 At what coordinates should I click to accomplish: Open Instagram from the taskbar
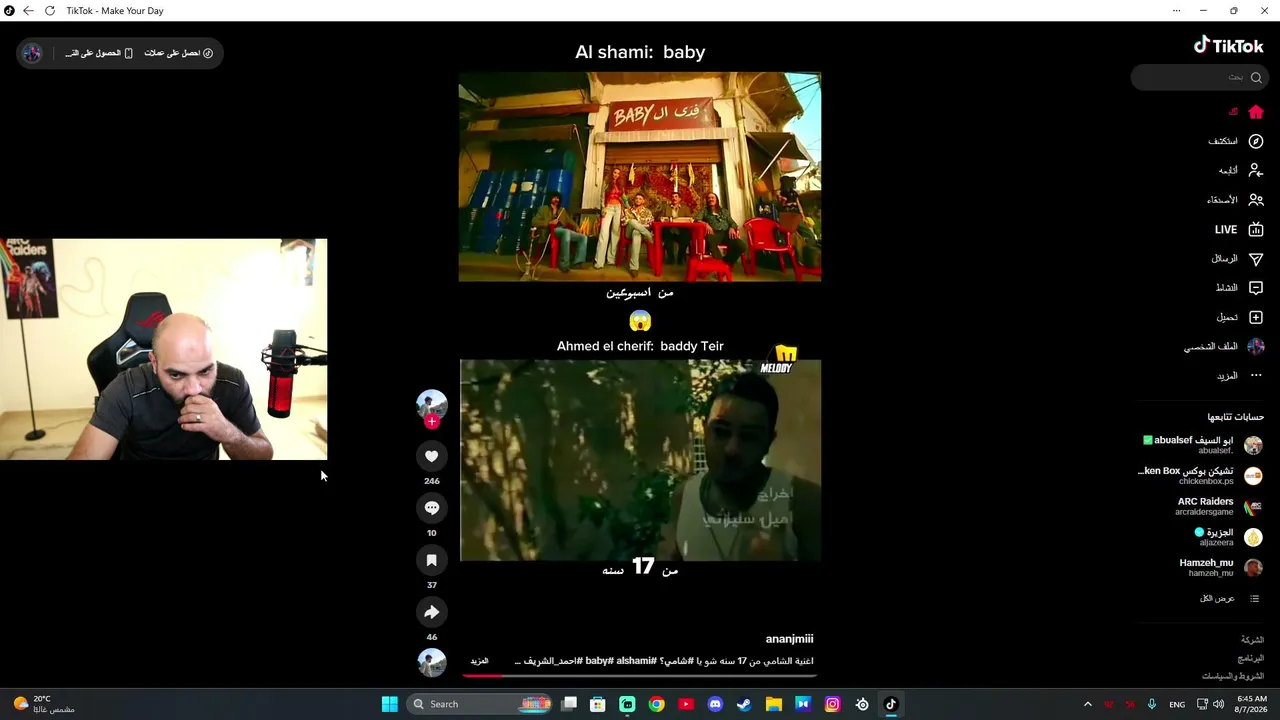[832, 704]
